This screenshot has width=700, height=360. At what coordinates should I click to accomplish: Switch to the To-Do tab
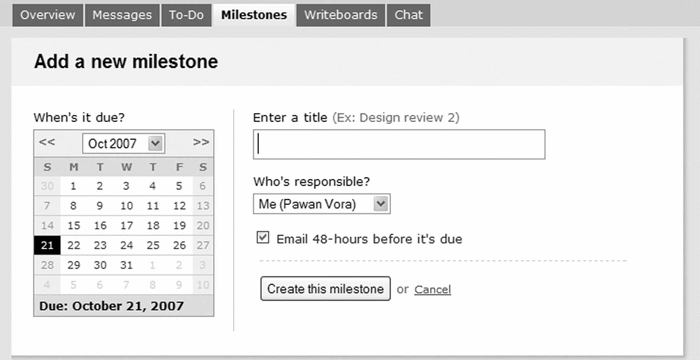pos(186,15)
